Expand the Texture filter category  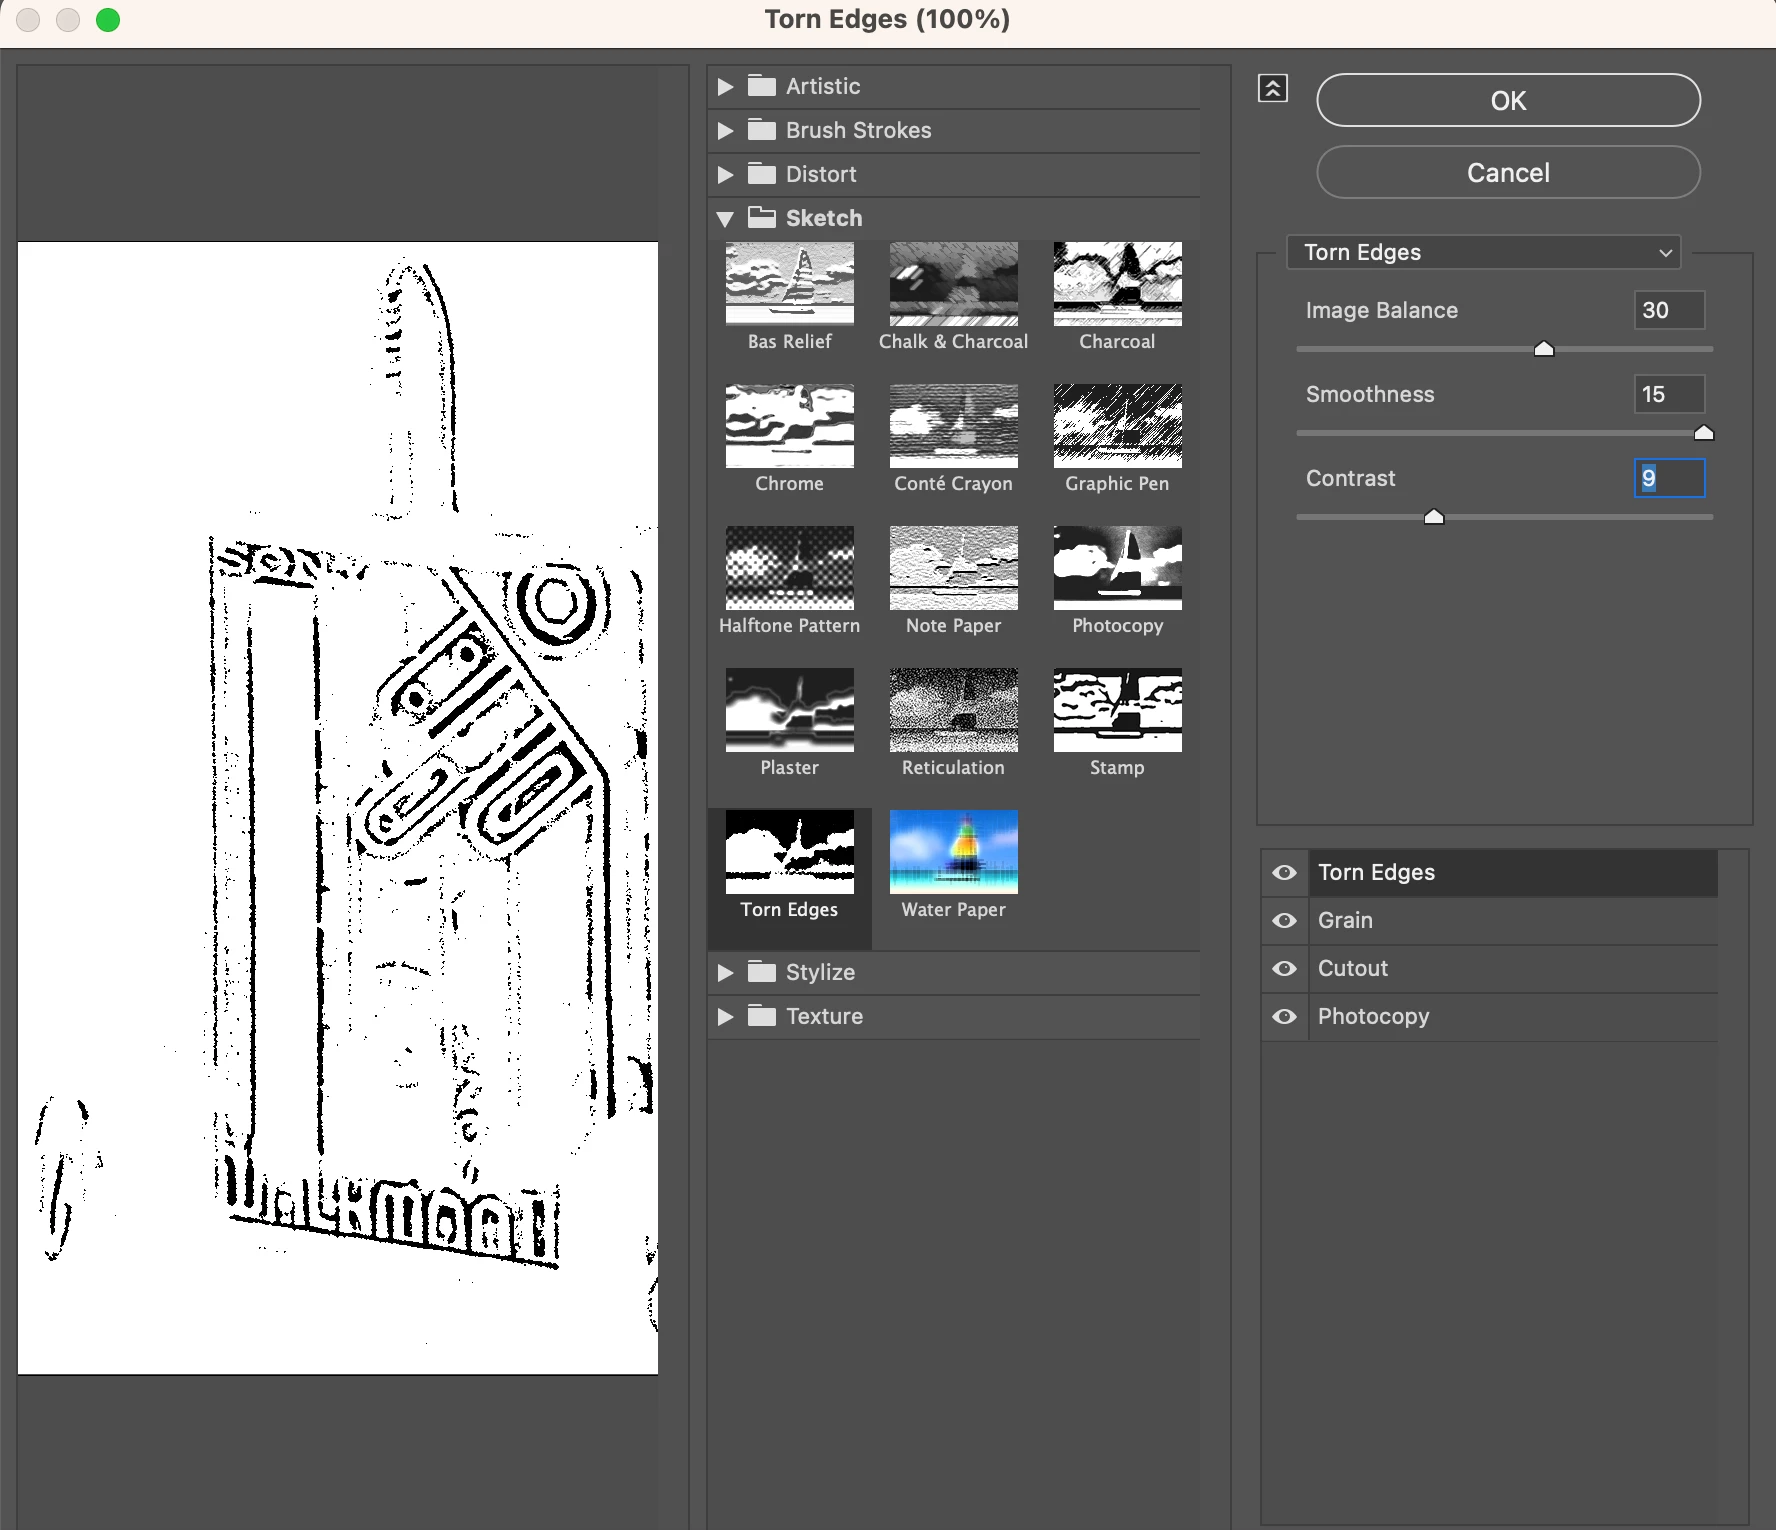[x=726, y=1017]
